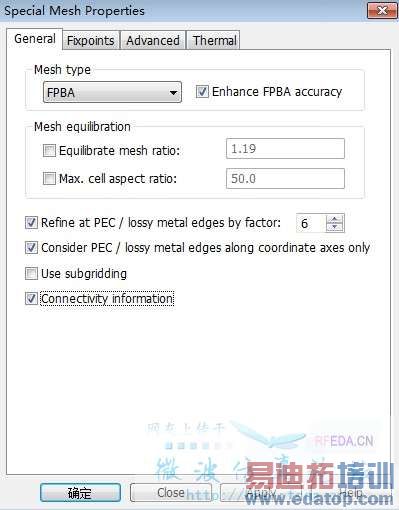Enable the Use subgridding checkbox
The image size is (399, 510).
(31, 273)
